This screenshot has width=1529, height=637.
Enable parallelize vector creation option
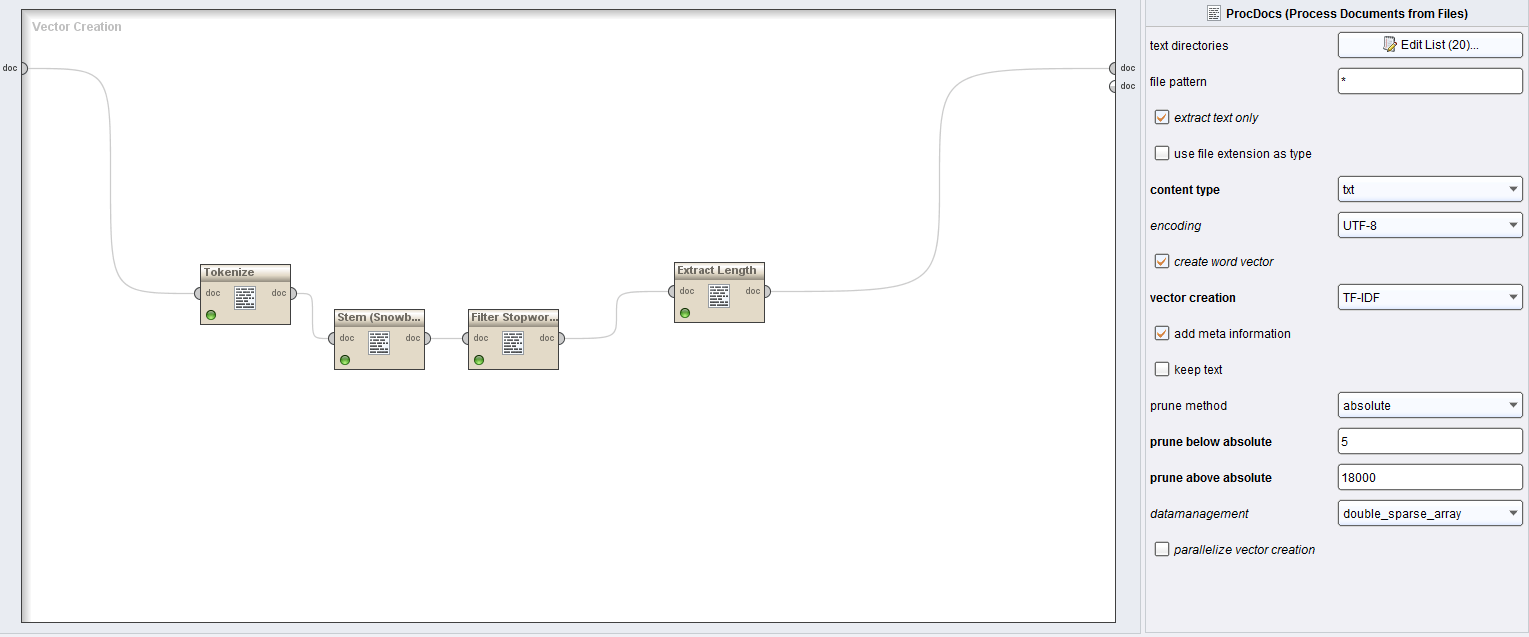[x=1161, y=549]
